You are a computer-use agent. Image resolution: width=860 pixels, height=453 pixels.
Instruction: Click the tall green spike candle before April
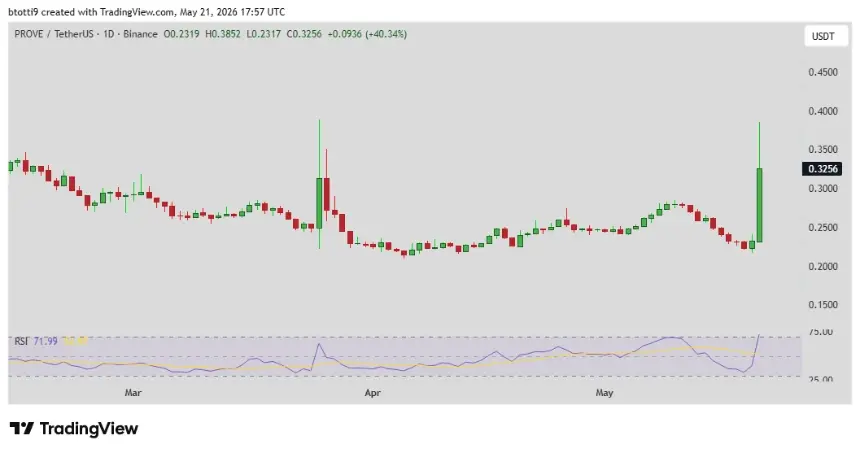point(319,203)
